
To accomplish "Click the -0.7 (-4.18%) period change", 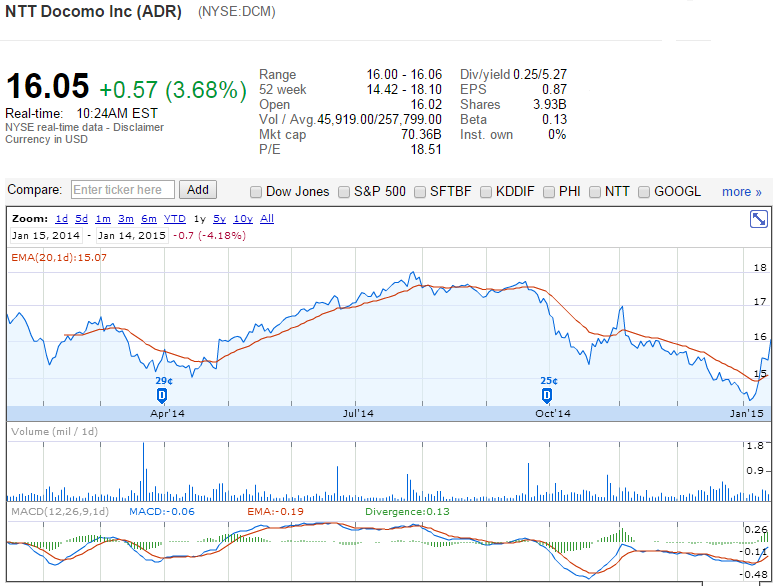I will [209, 236].
